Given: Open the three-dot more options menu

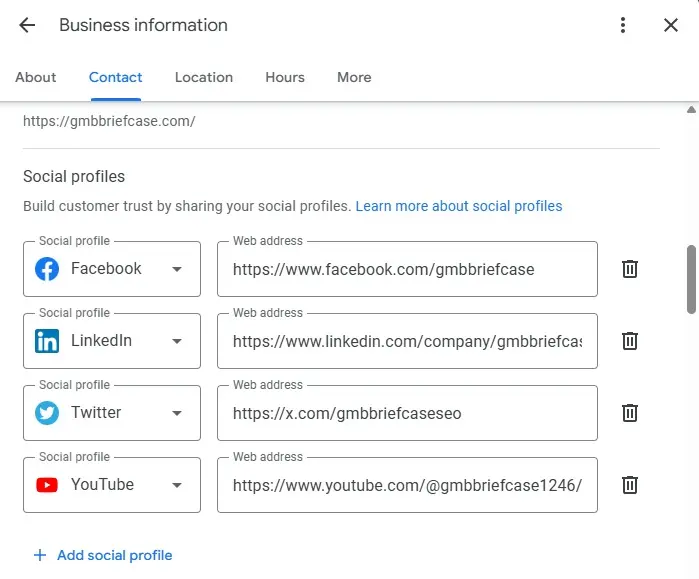Looking at the screenshot, I should 623,25.
